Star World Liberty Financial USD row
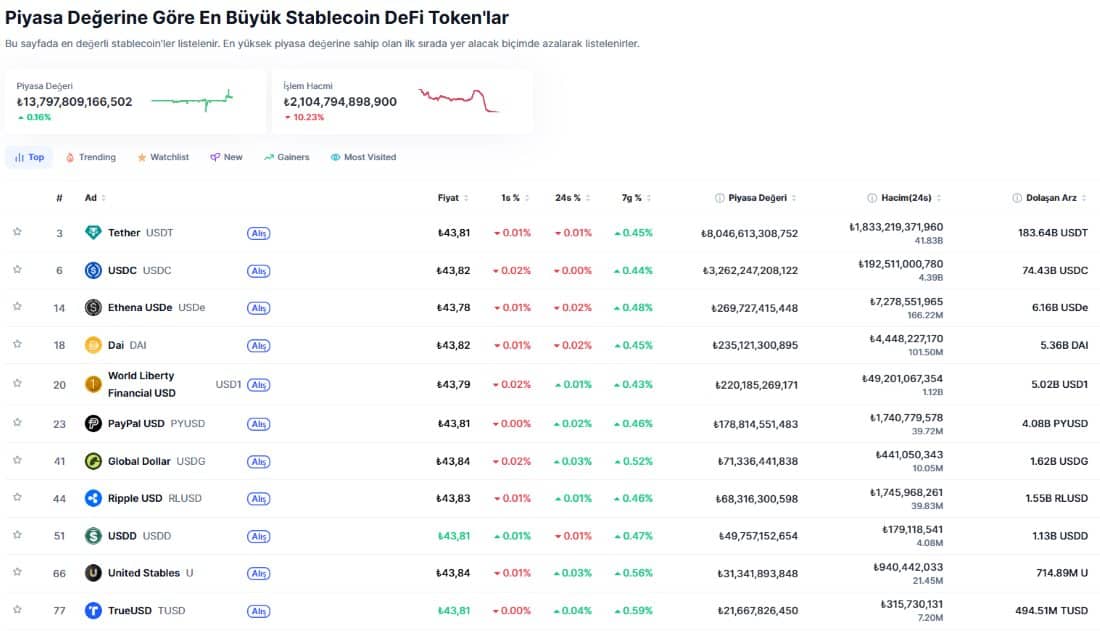1100x631 pixels. 18,383
